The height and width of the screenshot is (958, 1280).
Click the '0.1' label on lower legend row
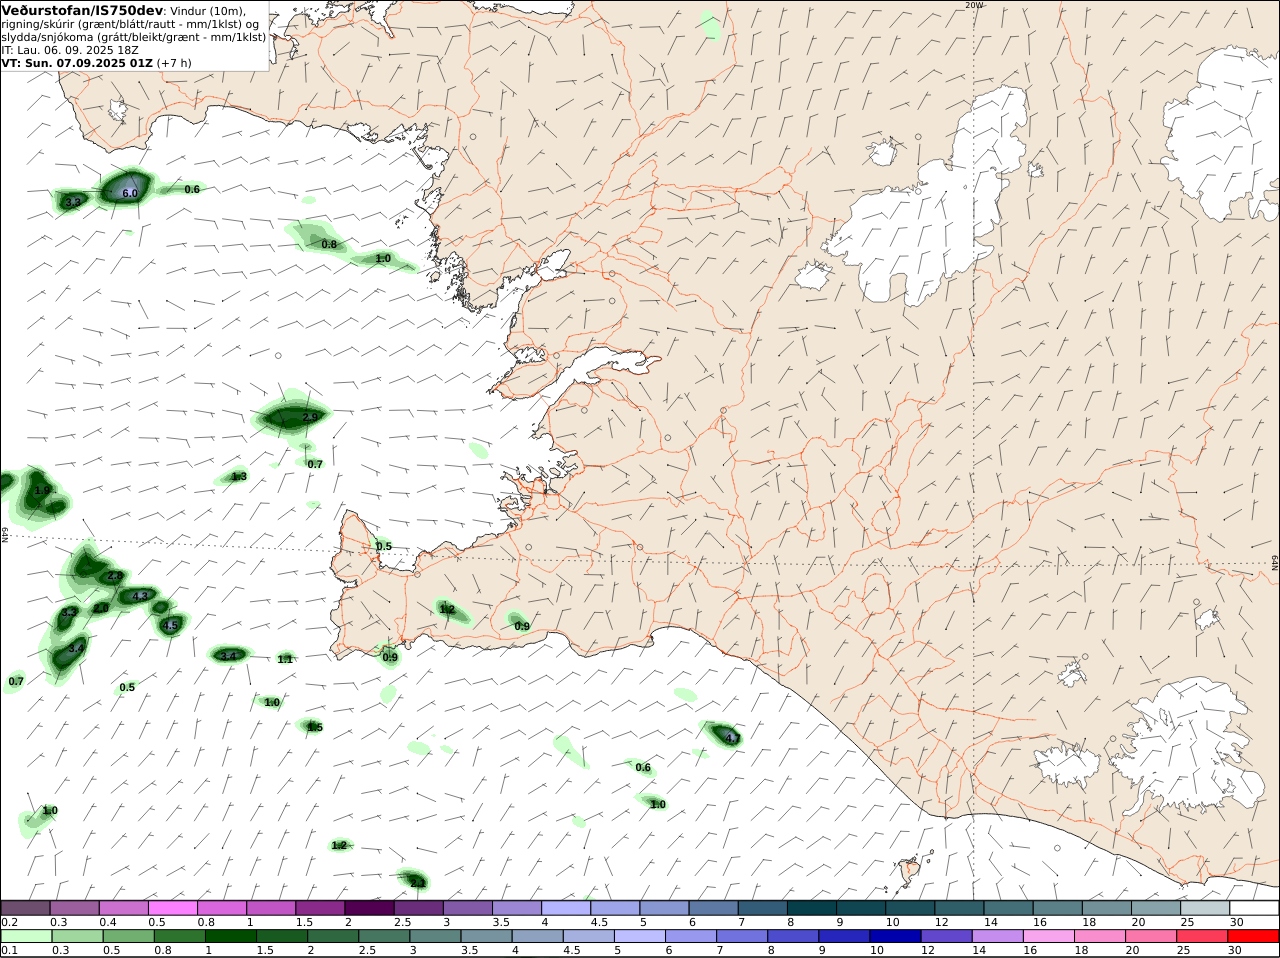coord(9,950)
